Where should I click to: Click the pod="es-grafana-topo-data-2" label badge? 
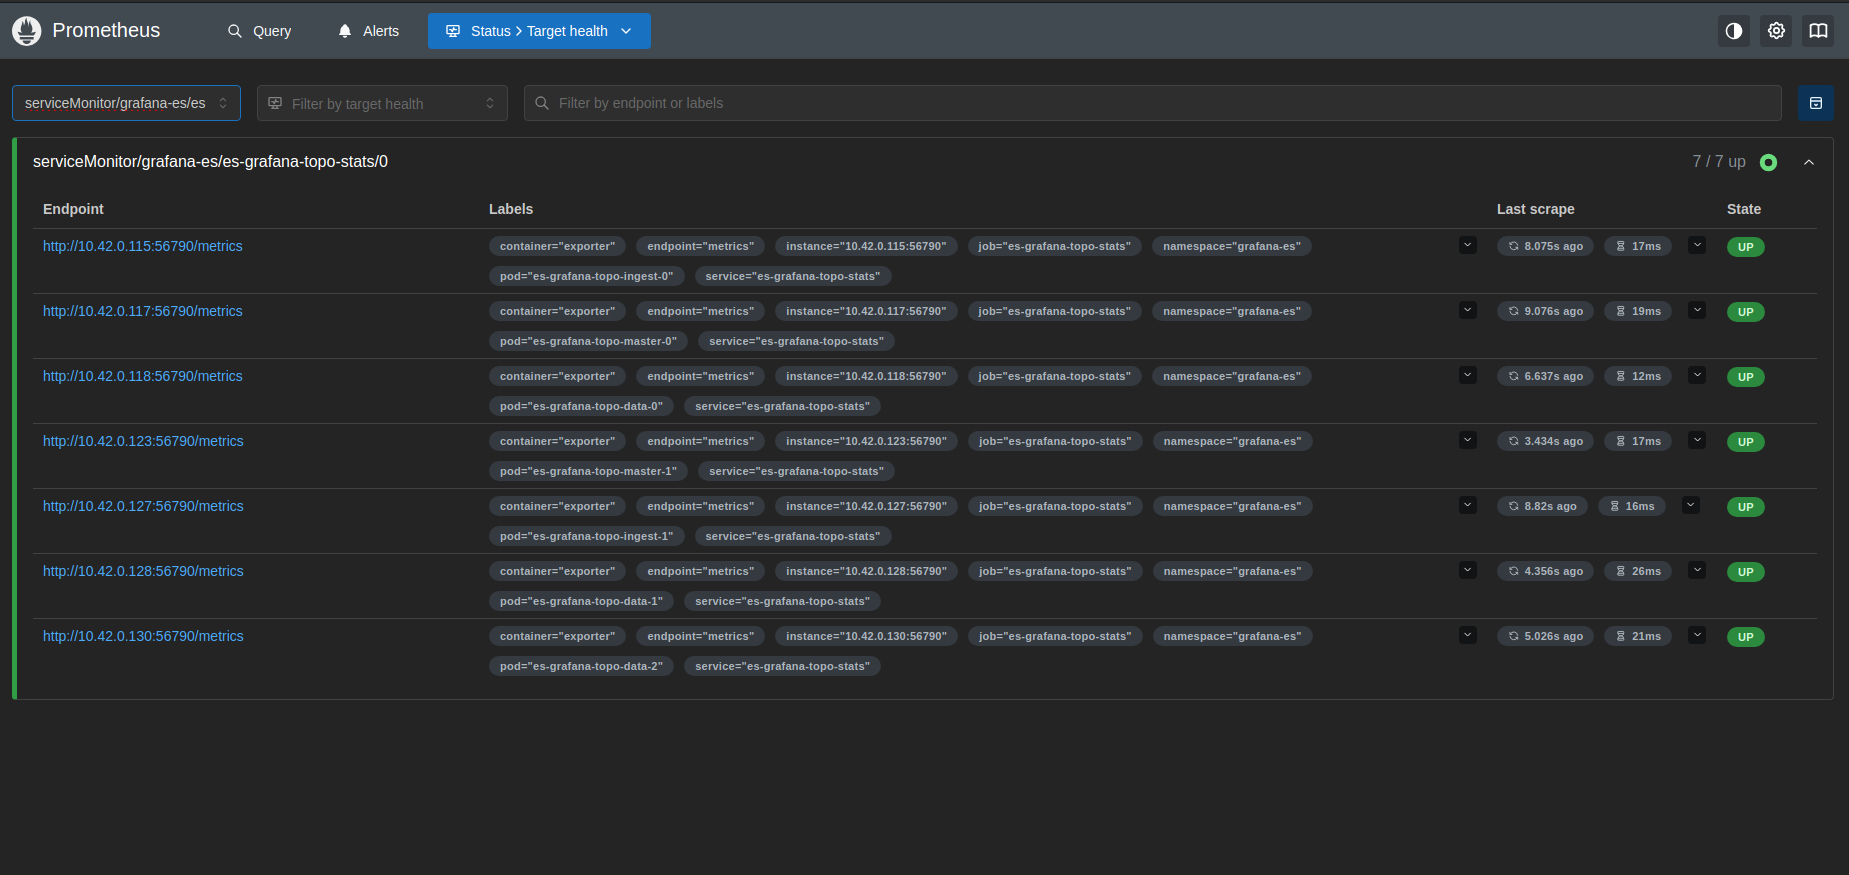[x=581, y=666]
